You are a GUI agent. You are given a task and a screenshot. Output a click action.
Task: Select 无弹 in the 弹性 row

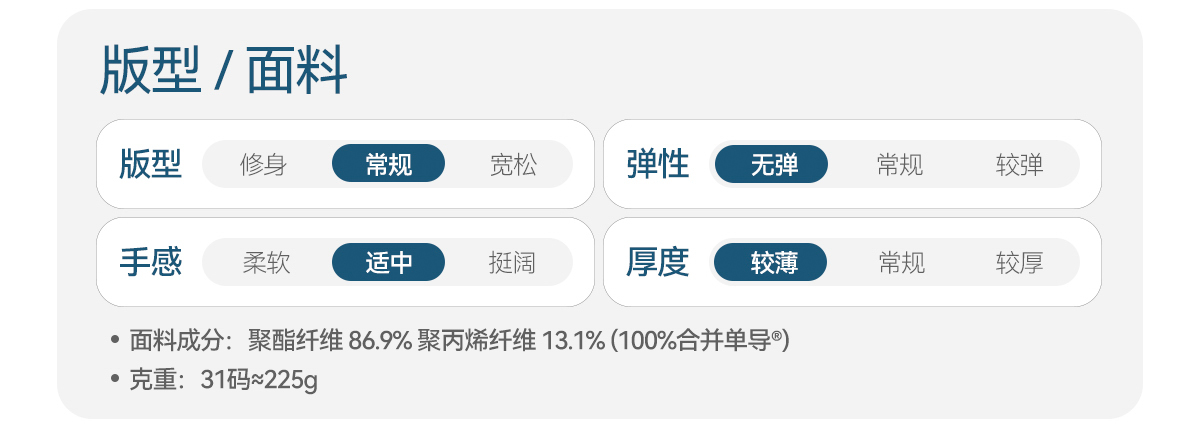771,165
